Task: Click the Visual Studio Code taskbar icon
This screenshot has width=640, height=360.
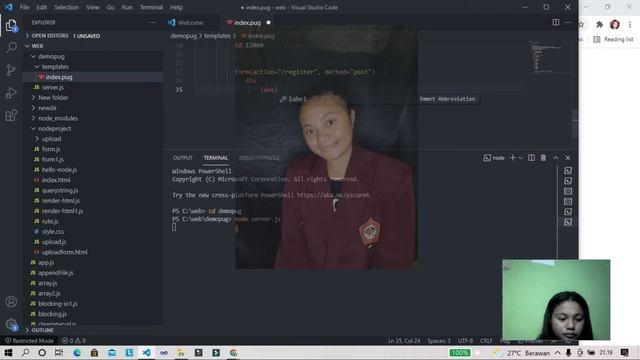Action: tap(147, 353)
